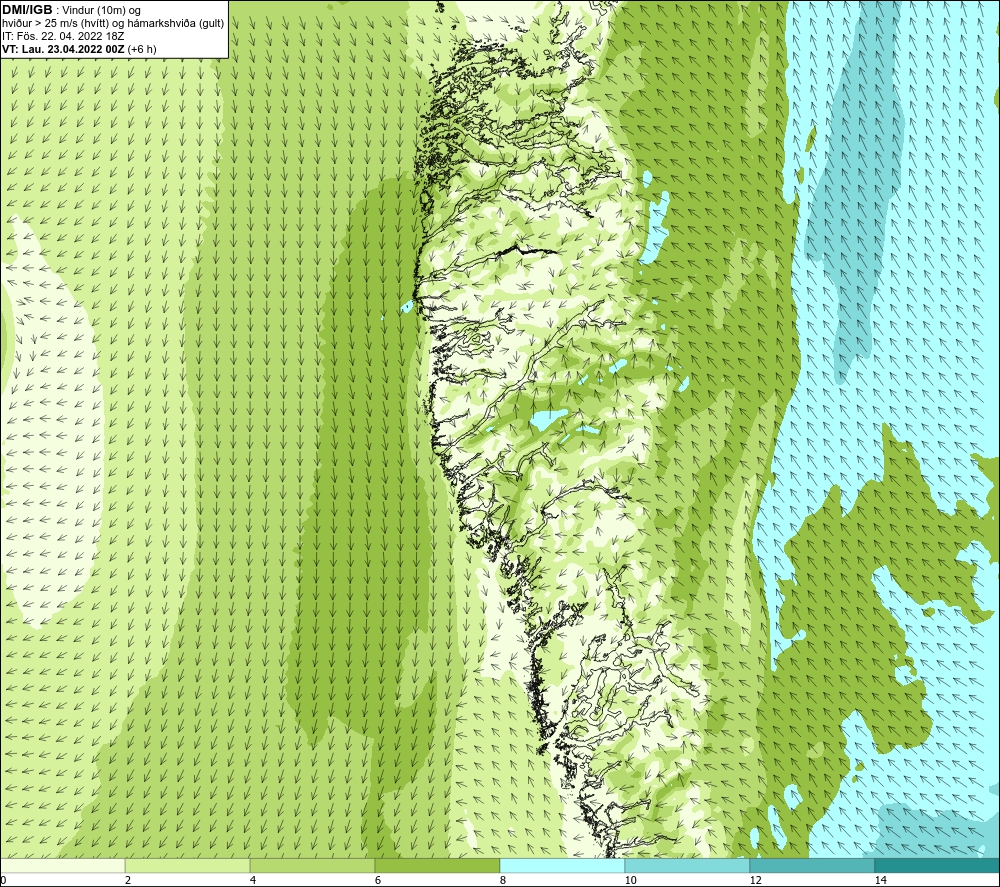Click the 8–10 m/s pale cyan legend swatch
1000x887 pixels.
pos(562,865)
